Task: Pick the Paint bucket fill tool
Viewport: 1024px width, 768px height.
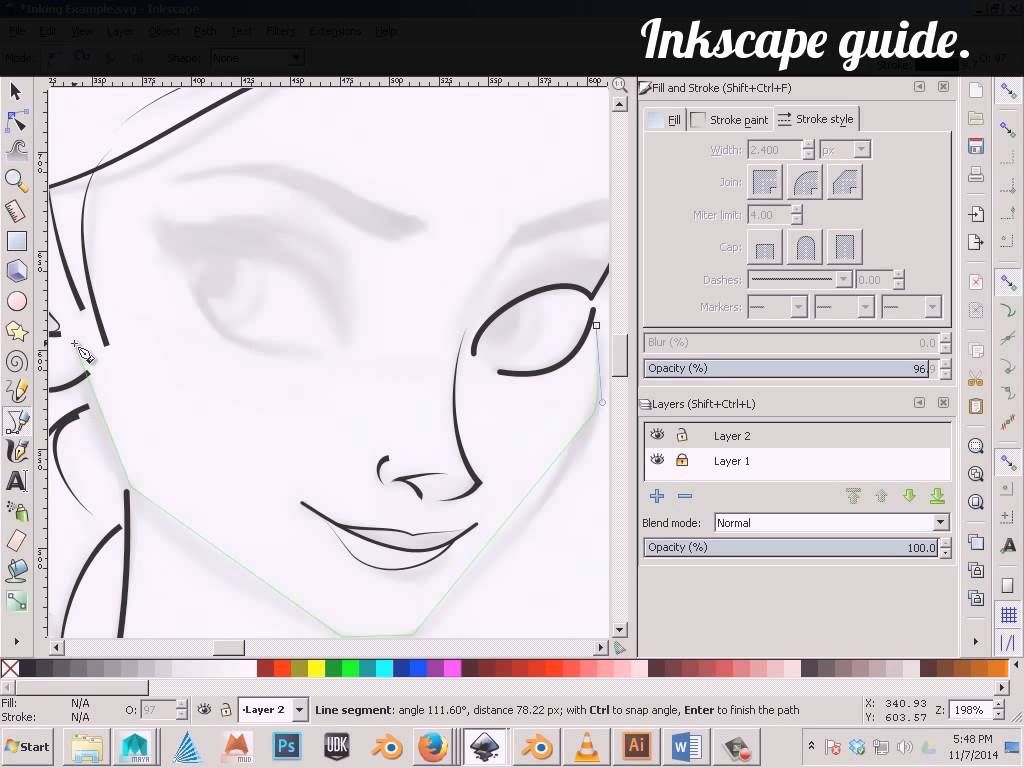Action: 15,570
